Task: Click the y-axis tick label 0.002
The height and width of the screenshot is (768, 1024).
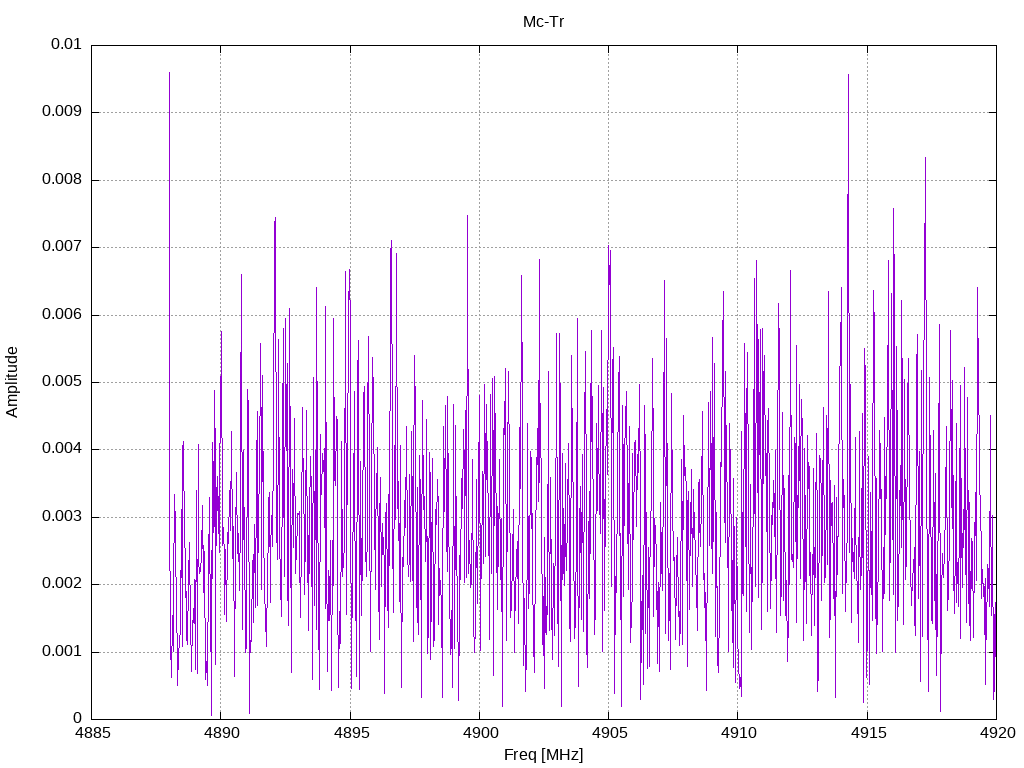Action: (62, 584)
